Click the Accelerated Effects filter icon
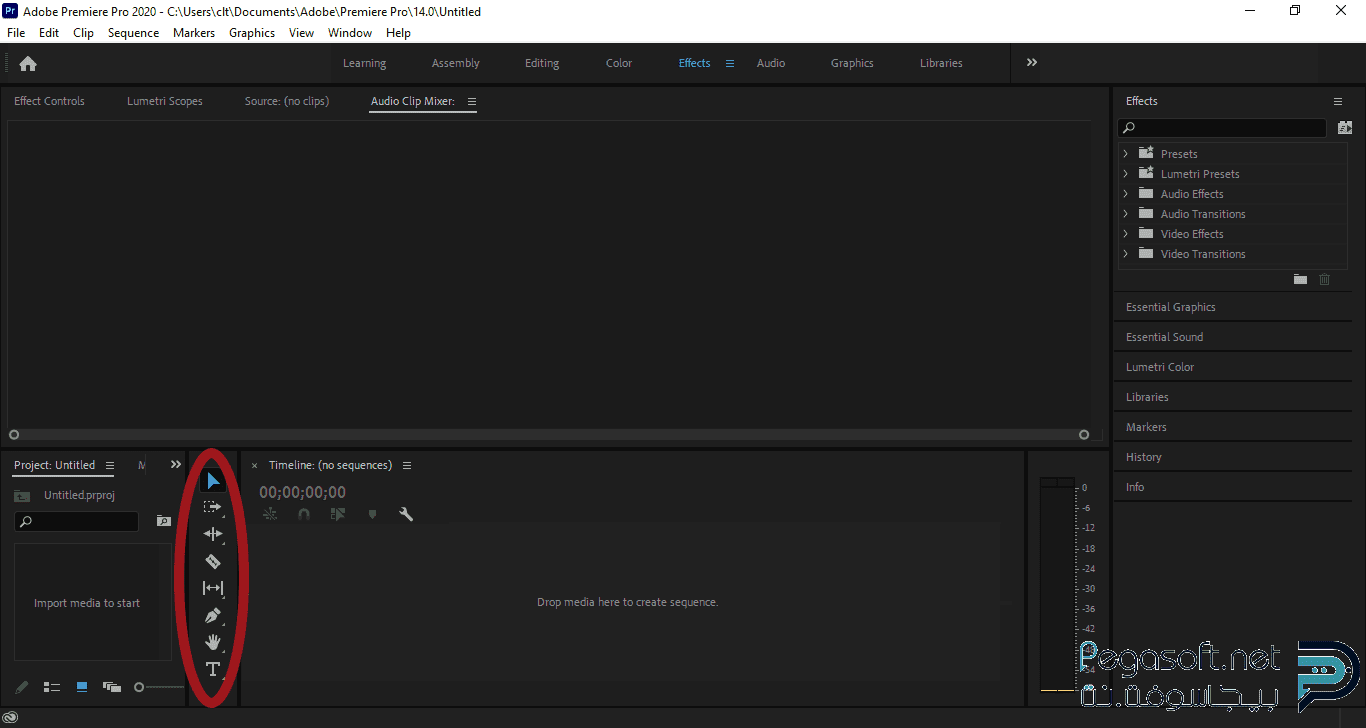1366x728 pixels. click(x=1345, y=128)
